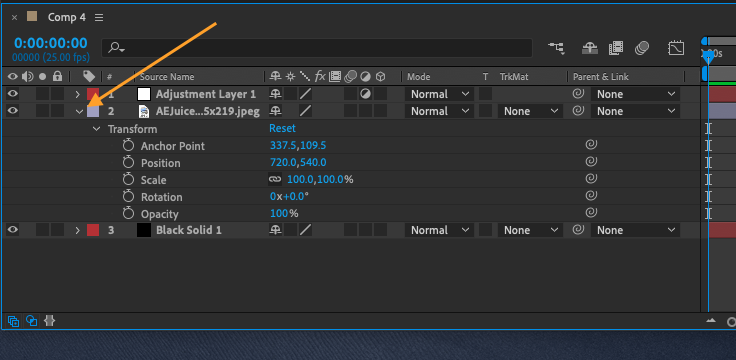The image size is (736, 360).
Task: Expand Black Solid 1 properties
Action: (78, 230)
